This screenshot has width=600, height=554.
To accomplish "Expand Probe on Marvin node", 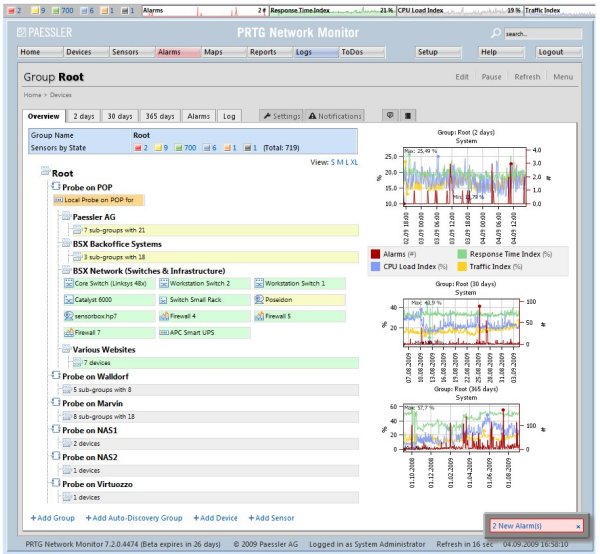I will point(56,402).
